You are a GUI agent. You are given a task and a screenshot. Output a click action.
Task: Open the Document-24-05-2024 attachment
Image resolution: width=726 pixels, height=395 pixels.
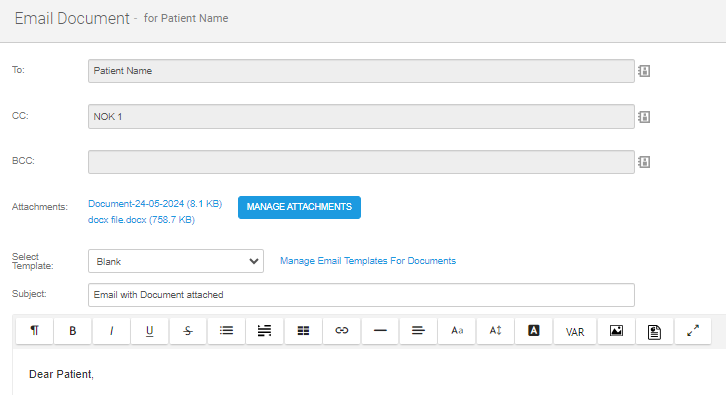click(155, 204)
